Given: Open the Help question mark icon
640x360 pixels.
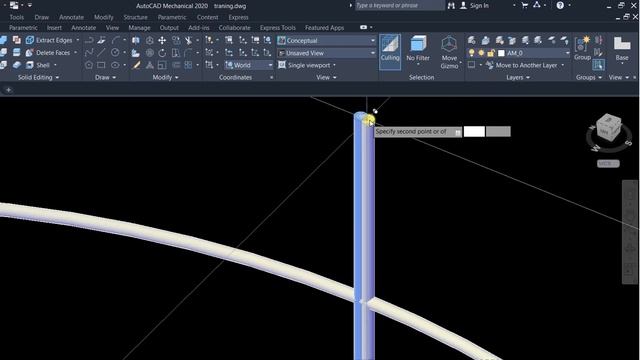Looking at the screenshot, I should click(560, 5).
